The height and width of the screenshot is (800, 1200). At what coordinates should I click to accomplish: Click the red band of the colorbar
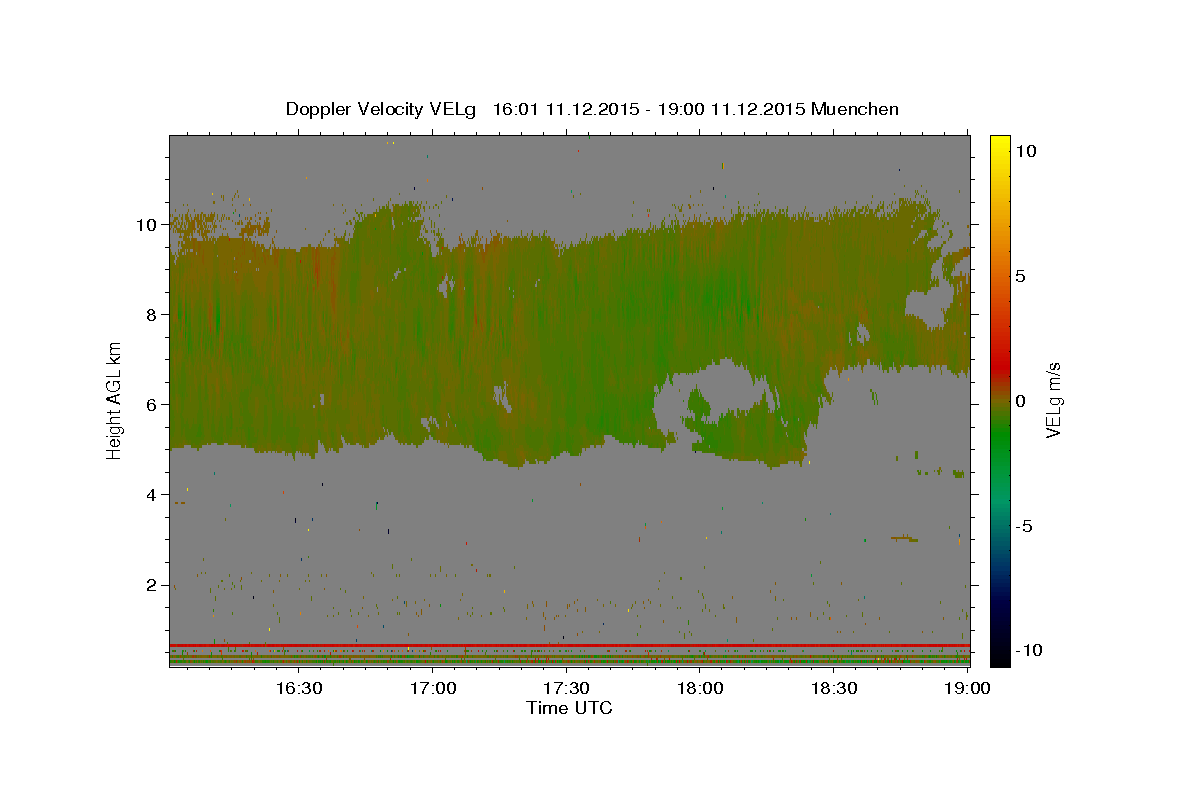click(999, 365)
